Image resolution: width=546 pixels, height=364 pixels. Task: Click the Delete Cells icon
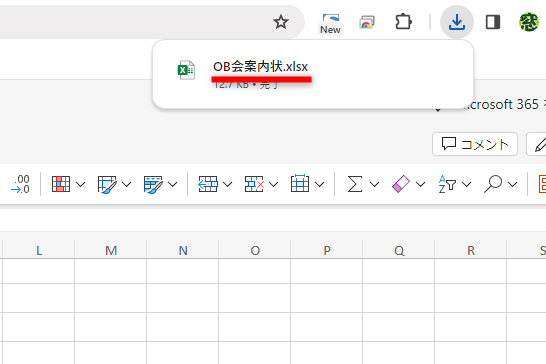click(254, 184)
